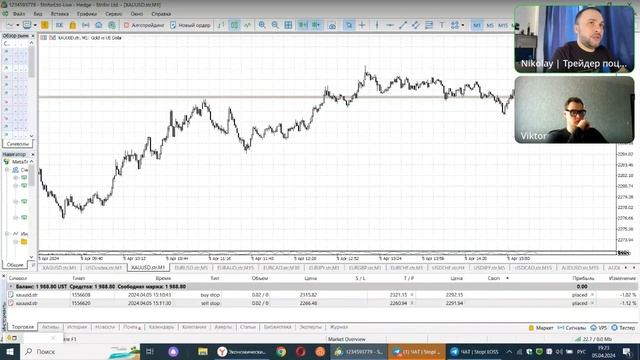Open the Символы tab in Market Watch

(x=18, y=144)
